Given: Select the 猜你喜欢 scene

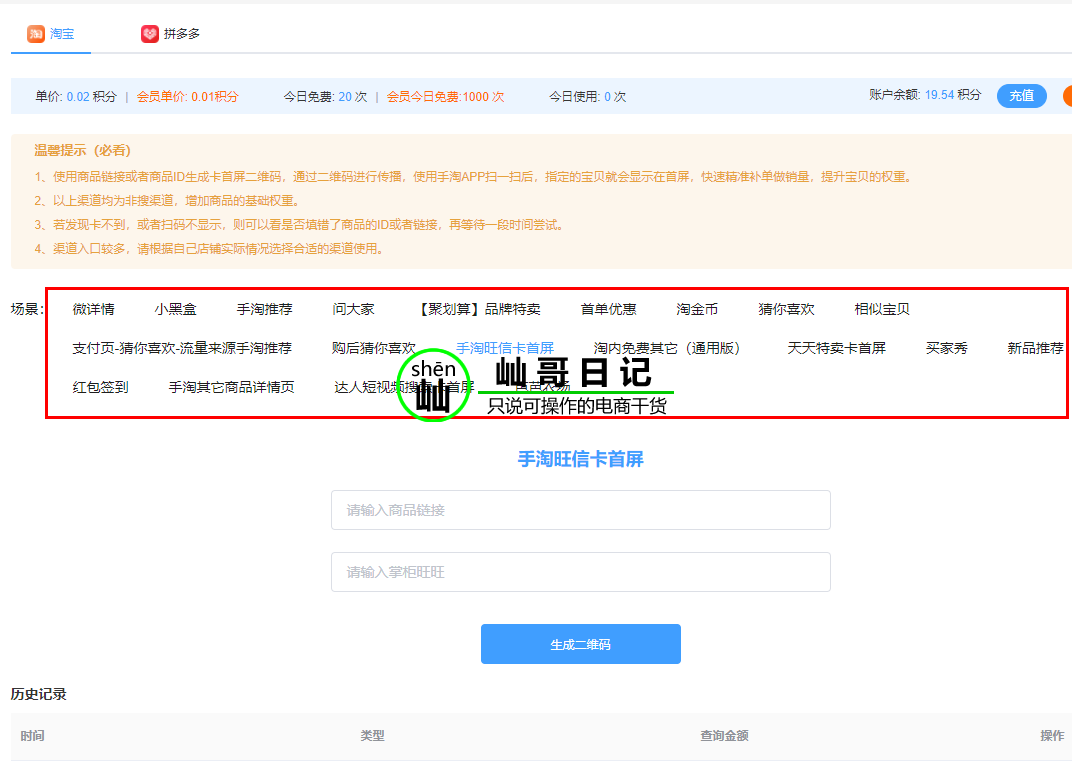Looking at the screenshot, I should coord(786,309).
